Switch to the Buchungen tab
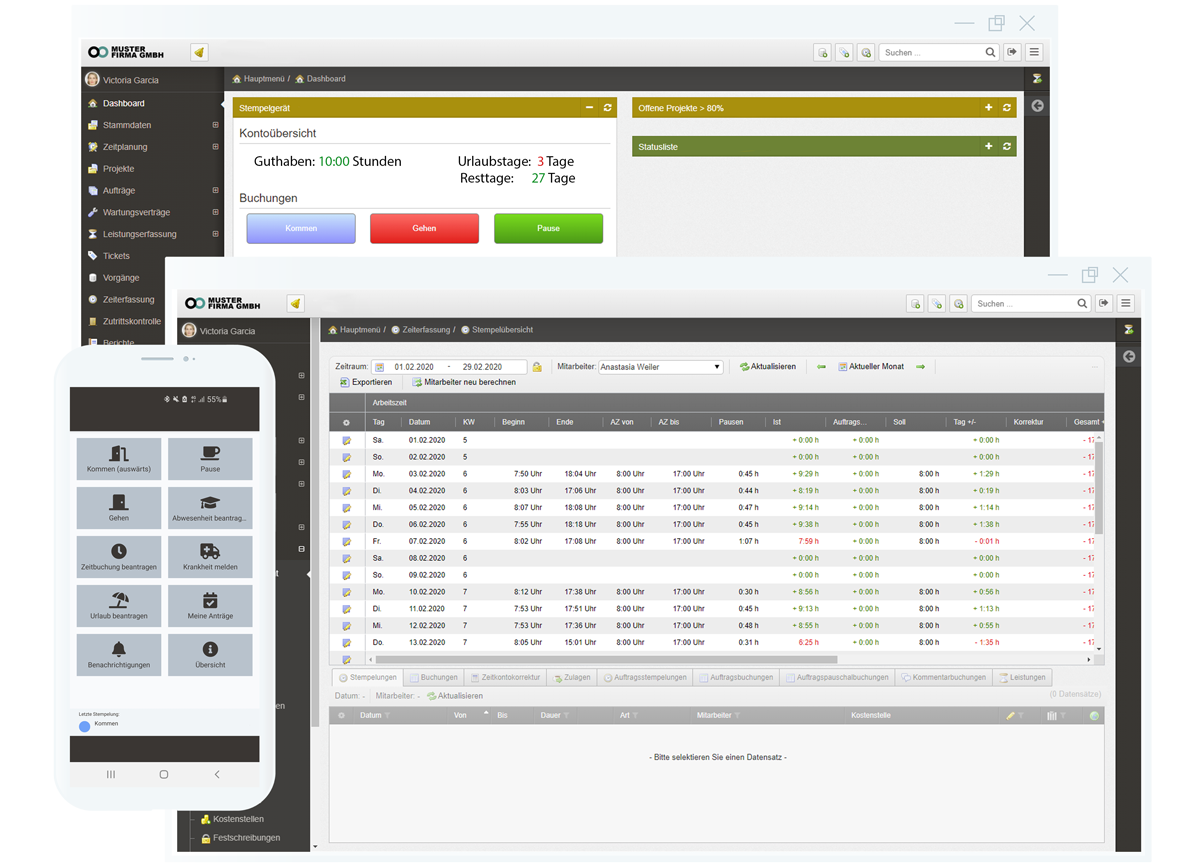 coord(433,677)
